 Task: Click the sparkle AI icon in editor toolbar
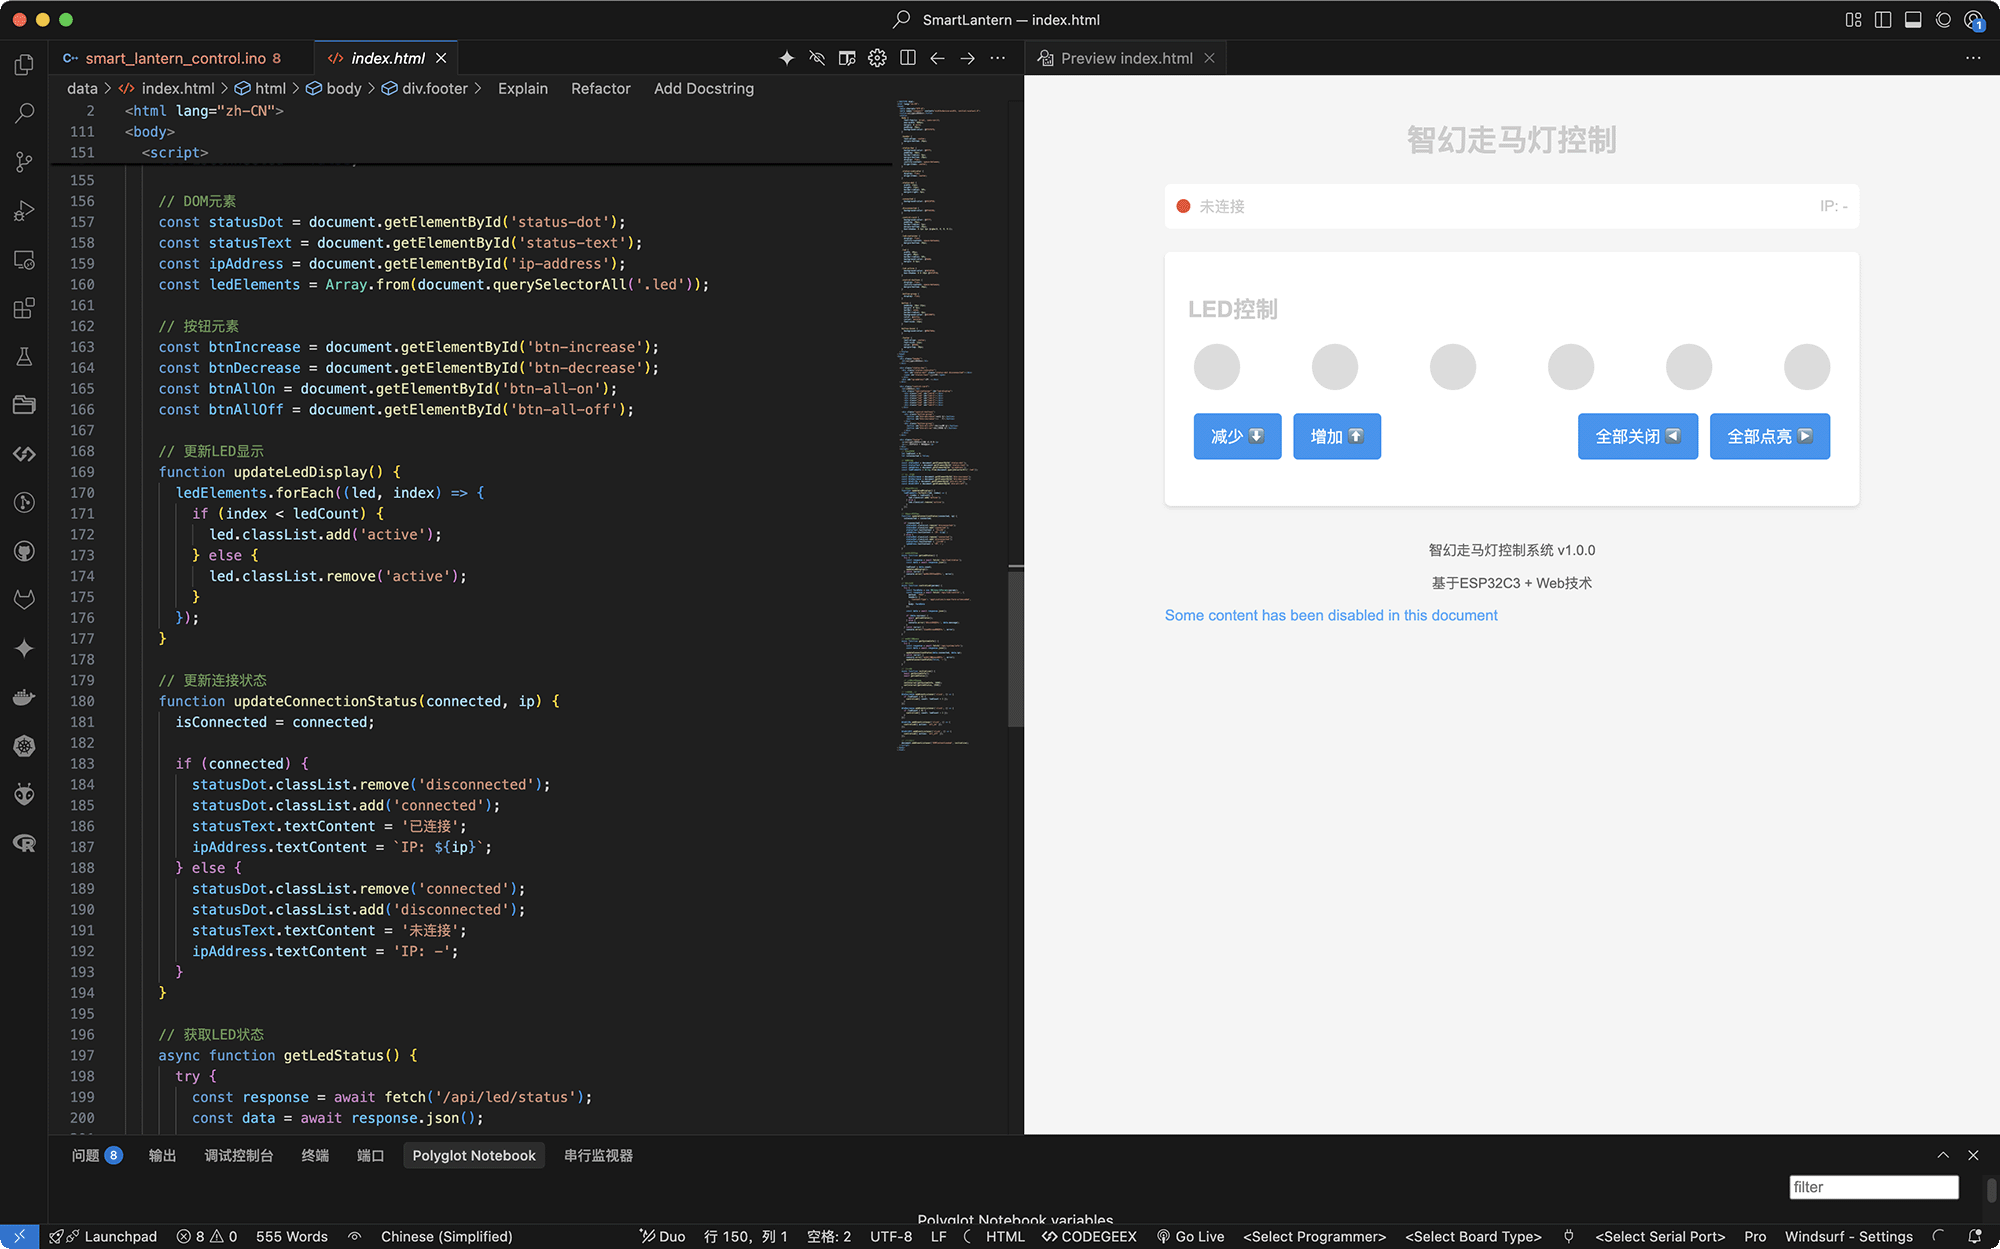pos(787,58)
